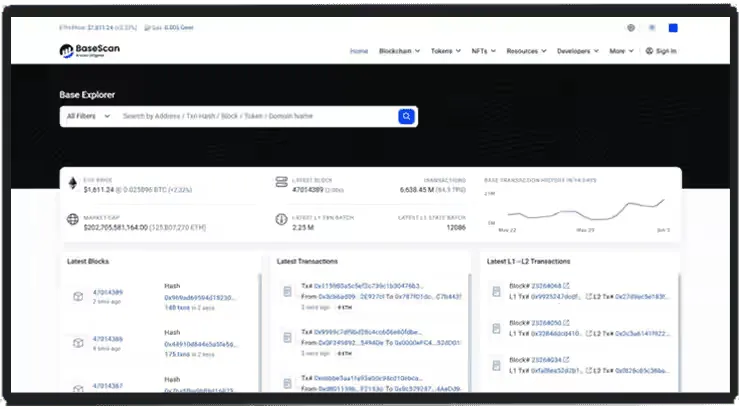Click the Latest Transactions panel scrollbar

coord(469,333)
